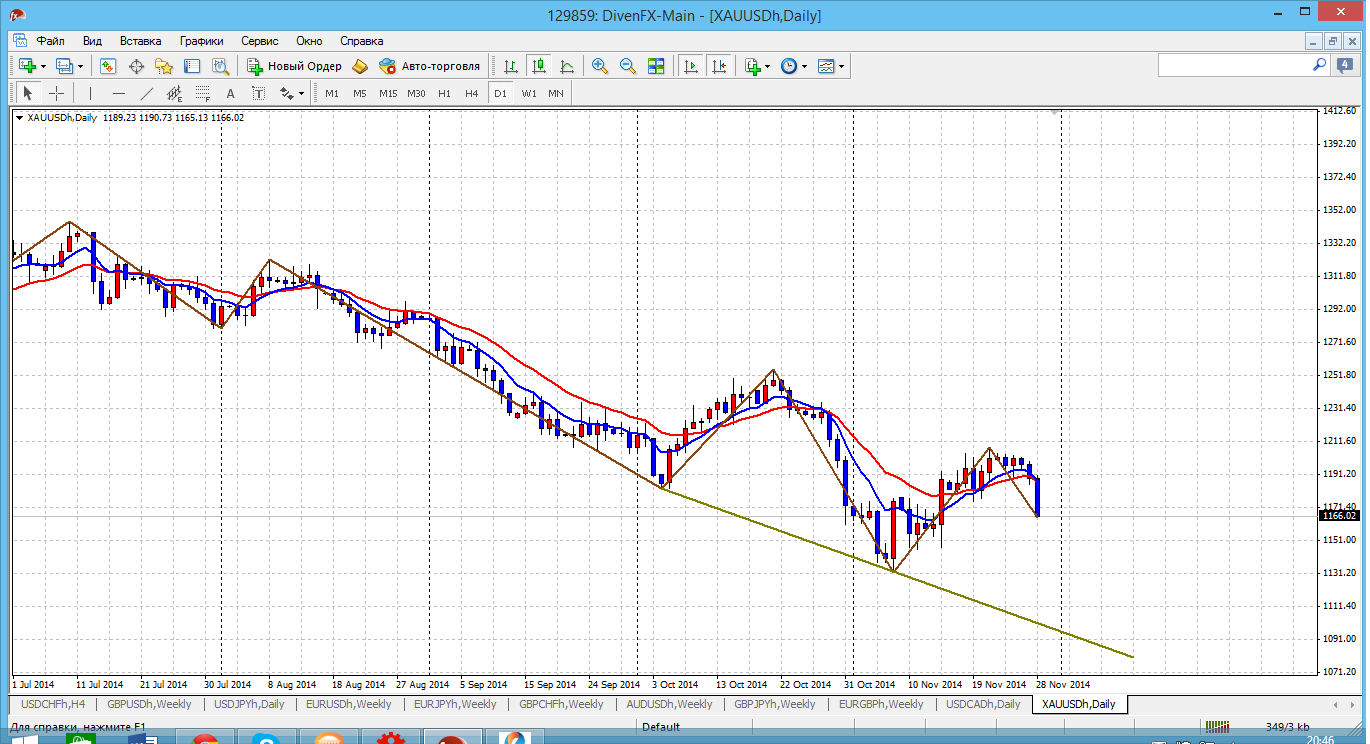Toggle chart shift from right edge
The height and width of the screenshot is (744, 1370).
pyautogui.click(x=718, y=66)
